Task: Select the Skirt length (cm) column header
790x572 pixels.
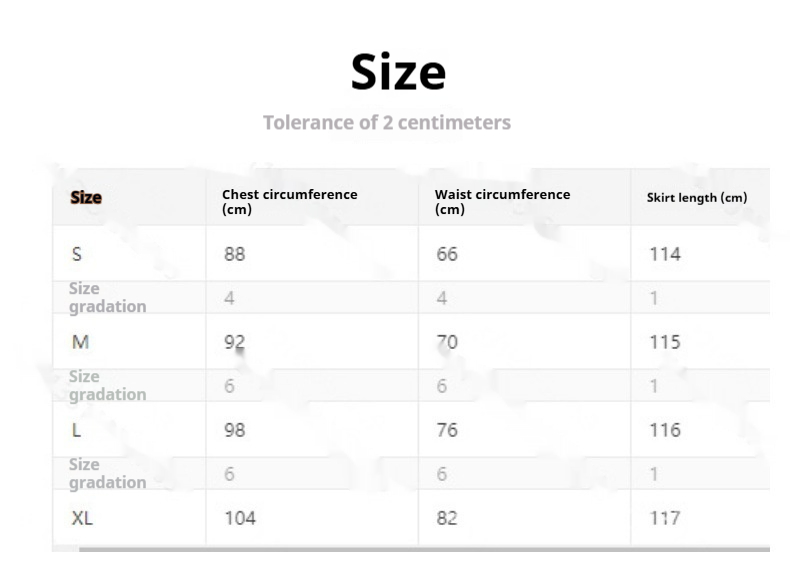Action: 696,198
